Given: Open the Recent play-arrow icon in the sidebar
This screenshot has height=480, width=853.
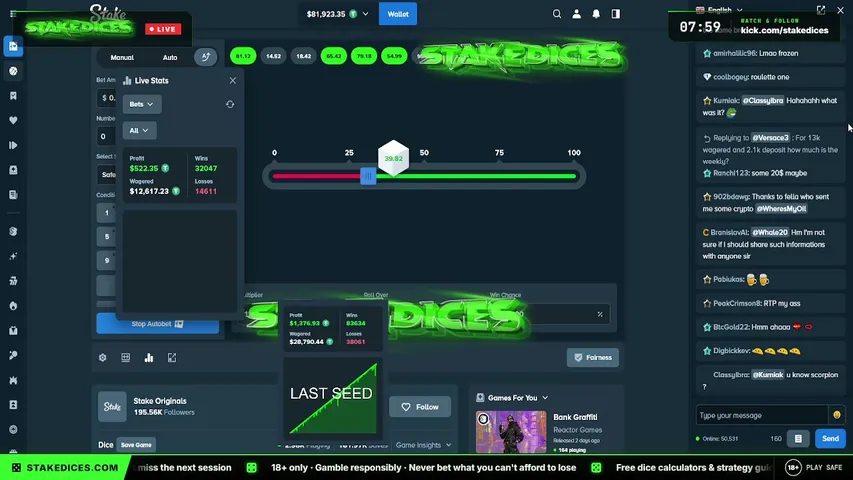Looking at the screenshot, I should tap(13, 145).
